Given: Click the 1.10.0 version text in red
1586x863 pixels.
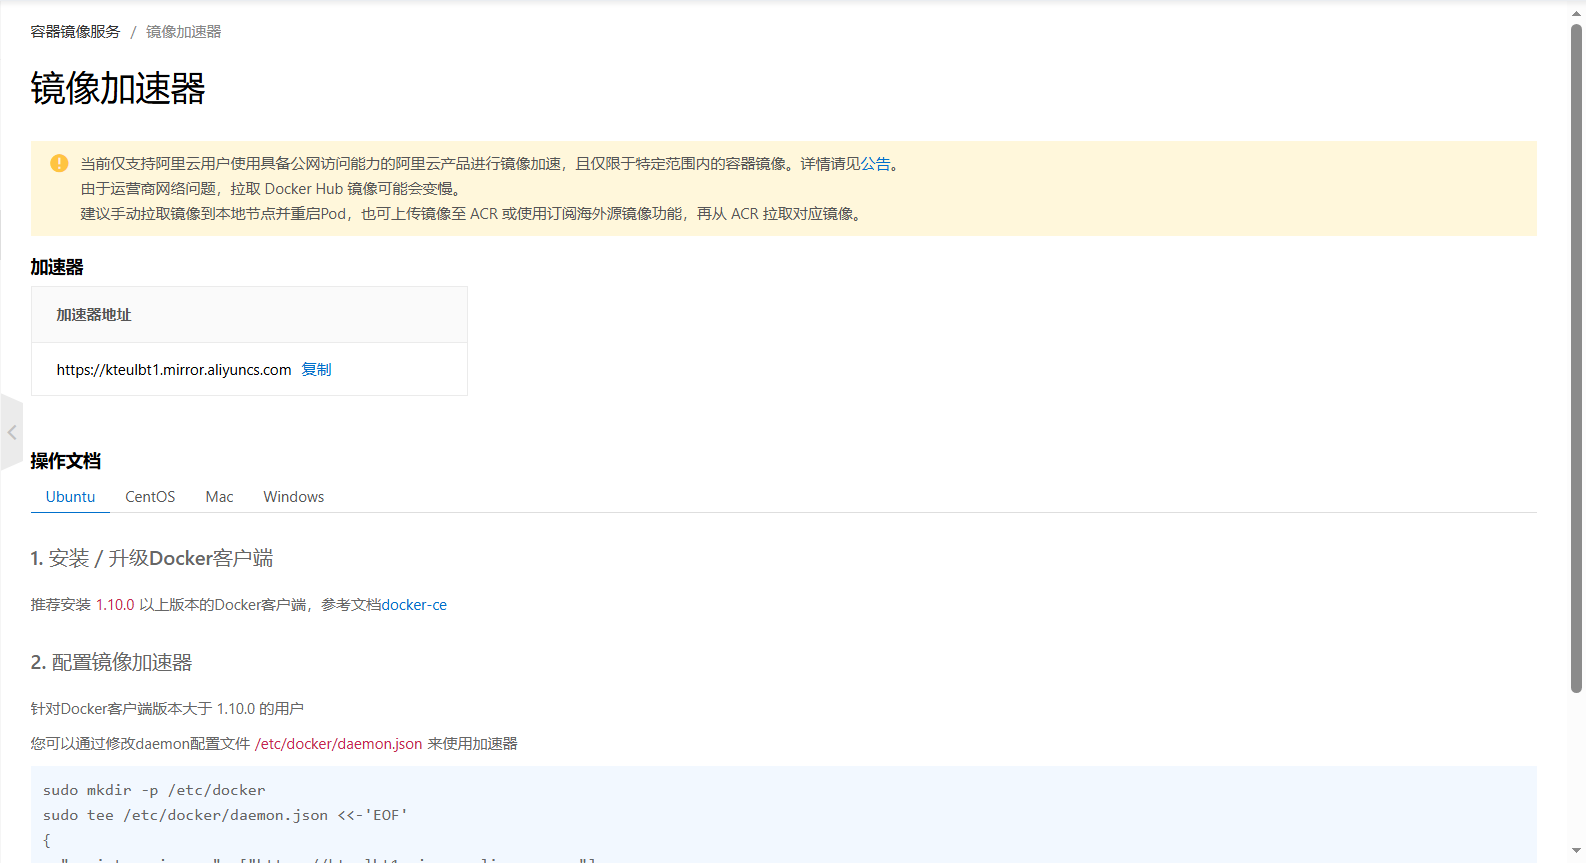Looking at the screenshot, I should tap(115, 605).
